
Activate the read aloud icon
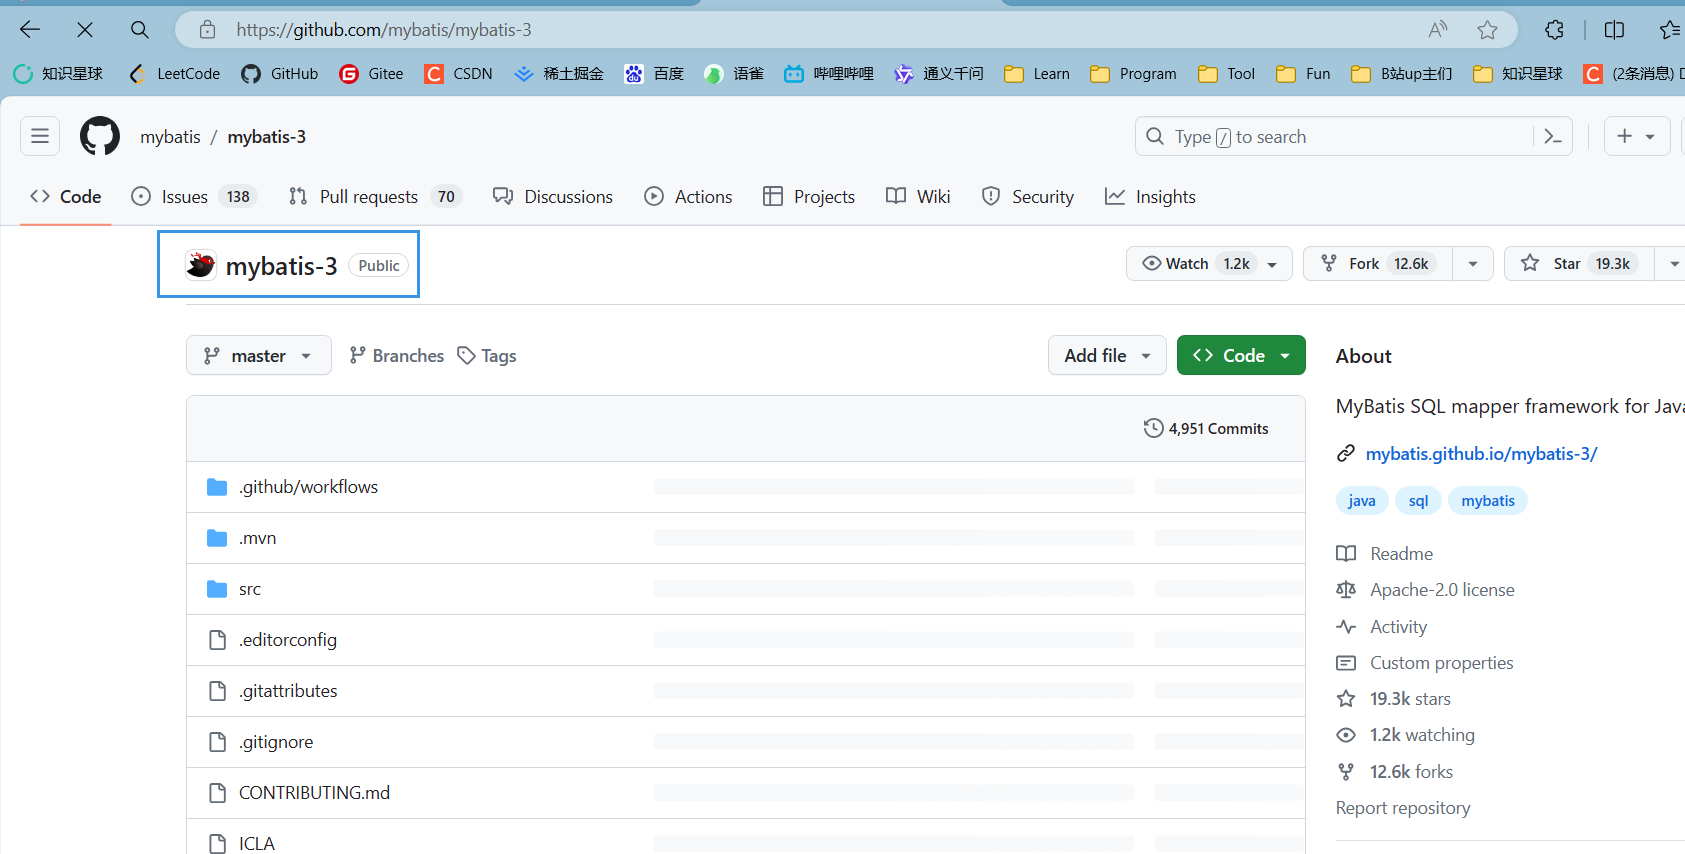(1438, 30)
